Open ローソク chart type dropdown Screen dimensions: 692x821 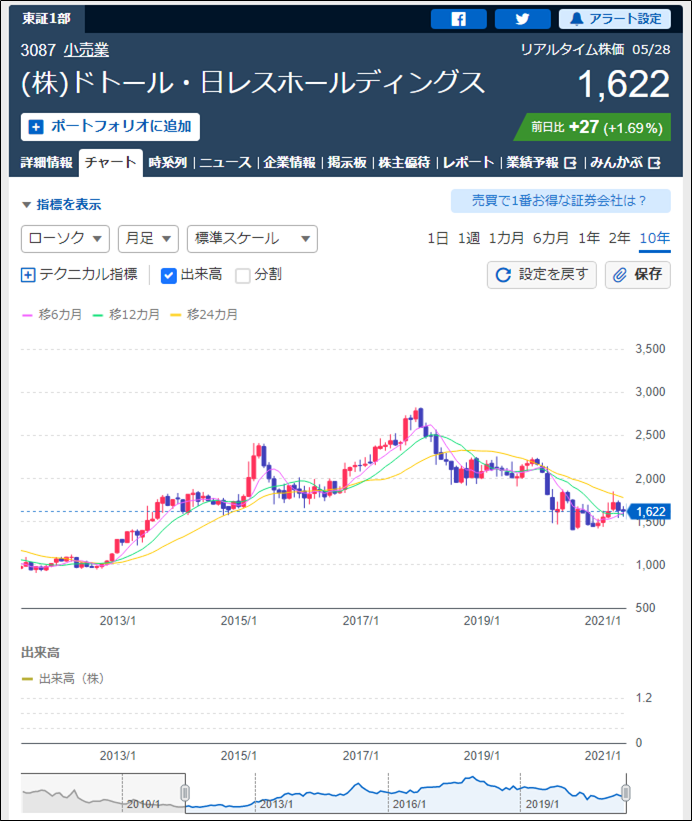(65, 239)
